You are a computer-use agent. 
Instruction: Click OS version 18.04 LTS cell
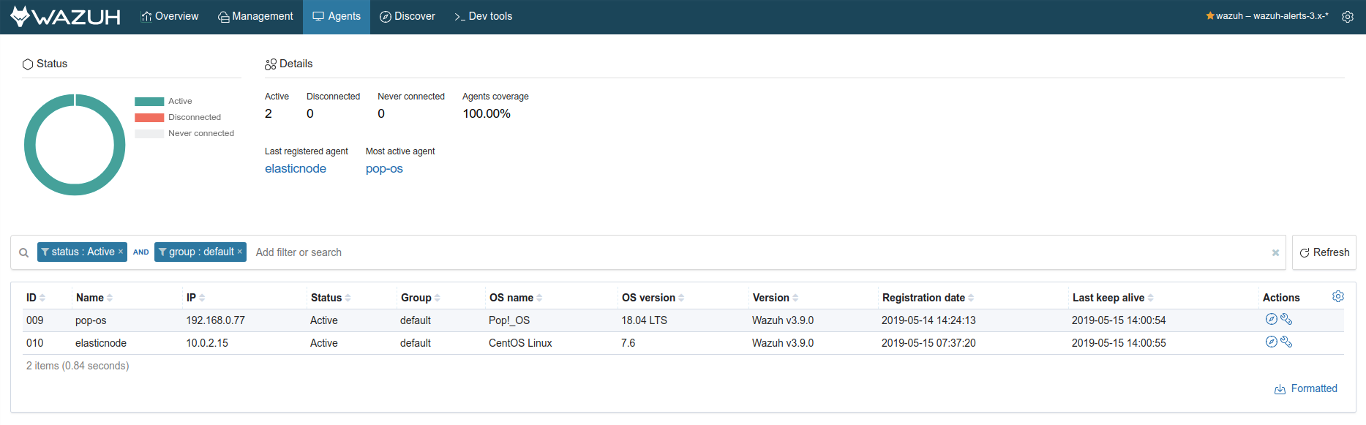tap(645, 321)
